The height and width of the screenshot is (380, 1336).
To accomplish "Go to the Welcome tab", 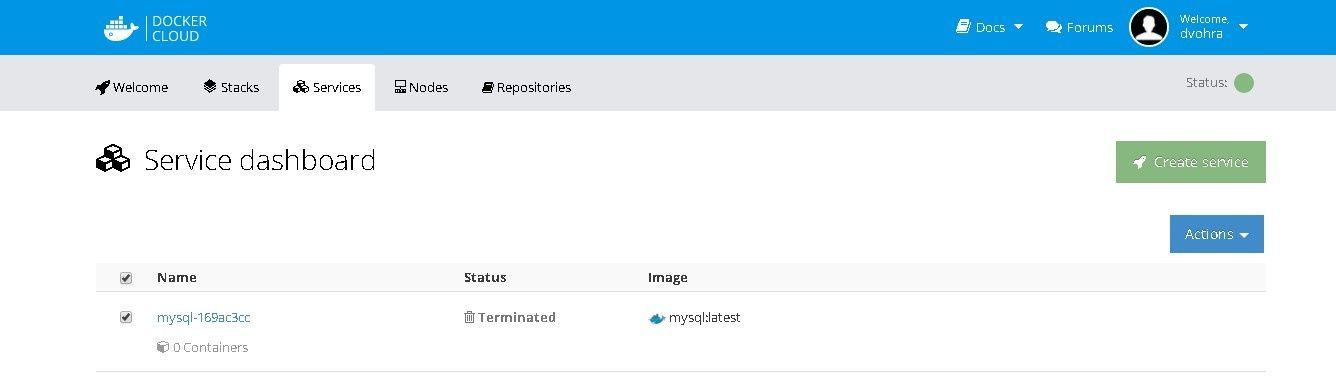I will point(132,87).
